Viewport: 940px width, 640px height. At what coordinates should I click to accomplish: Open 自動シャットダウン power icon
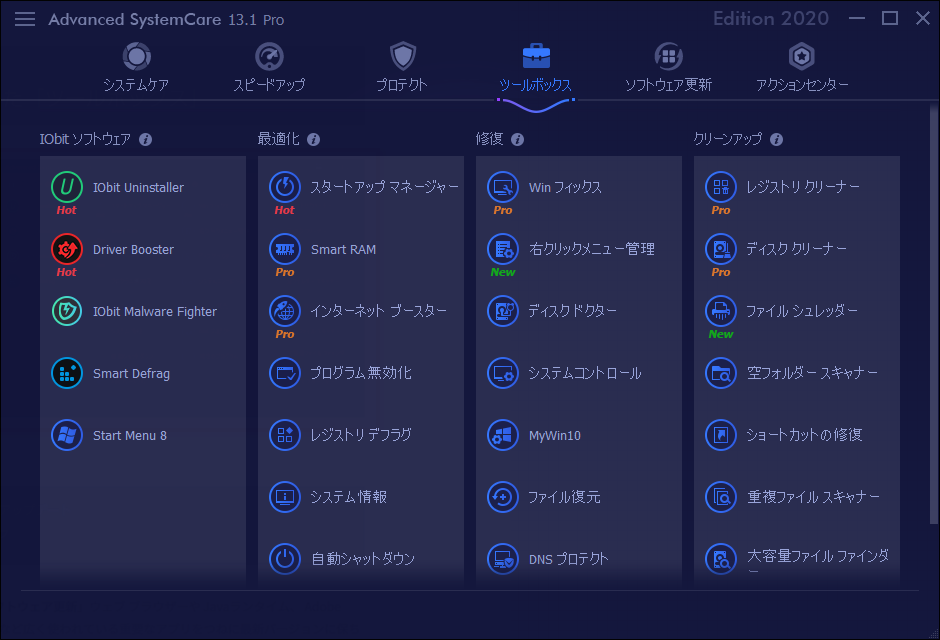[x=285, y=559]
